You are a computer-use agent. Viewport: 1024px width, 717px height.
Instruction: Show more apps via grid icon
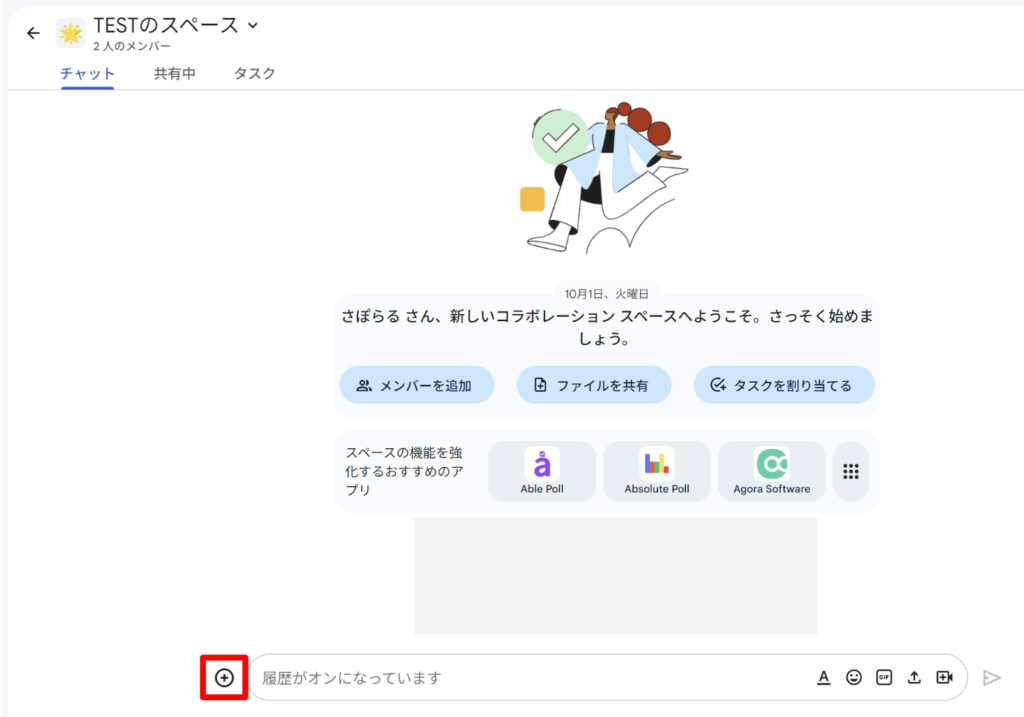851,471
